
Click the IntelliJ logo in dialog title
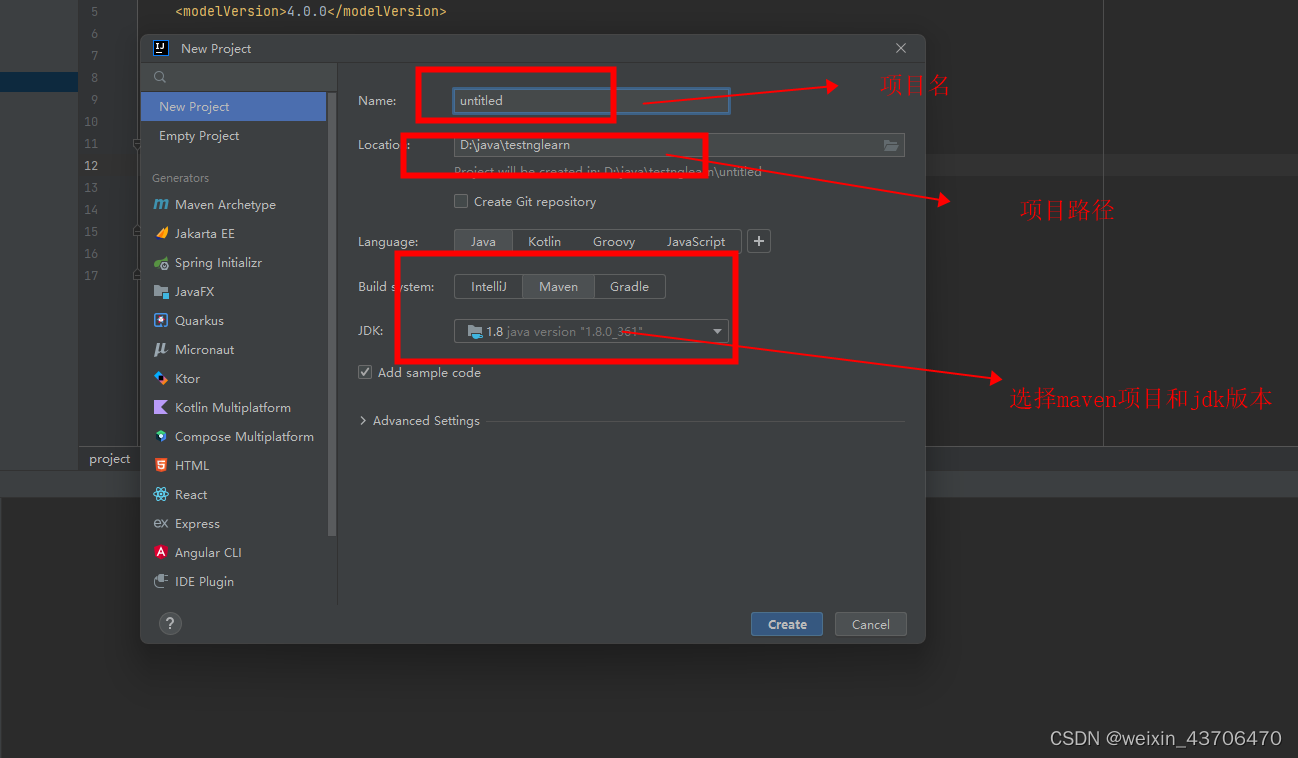pos(160,47)
